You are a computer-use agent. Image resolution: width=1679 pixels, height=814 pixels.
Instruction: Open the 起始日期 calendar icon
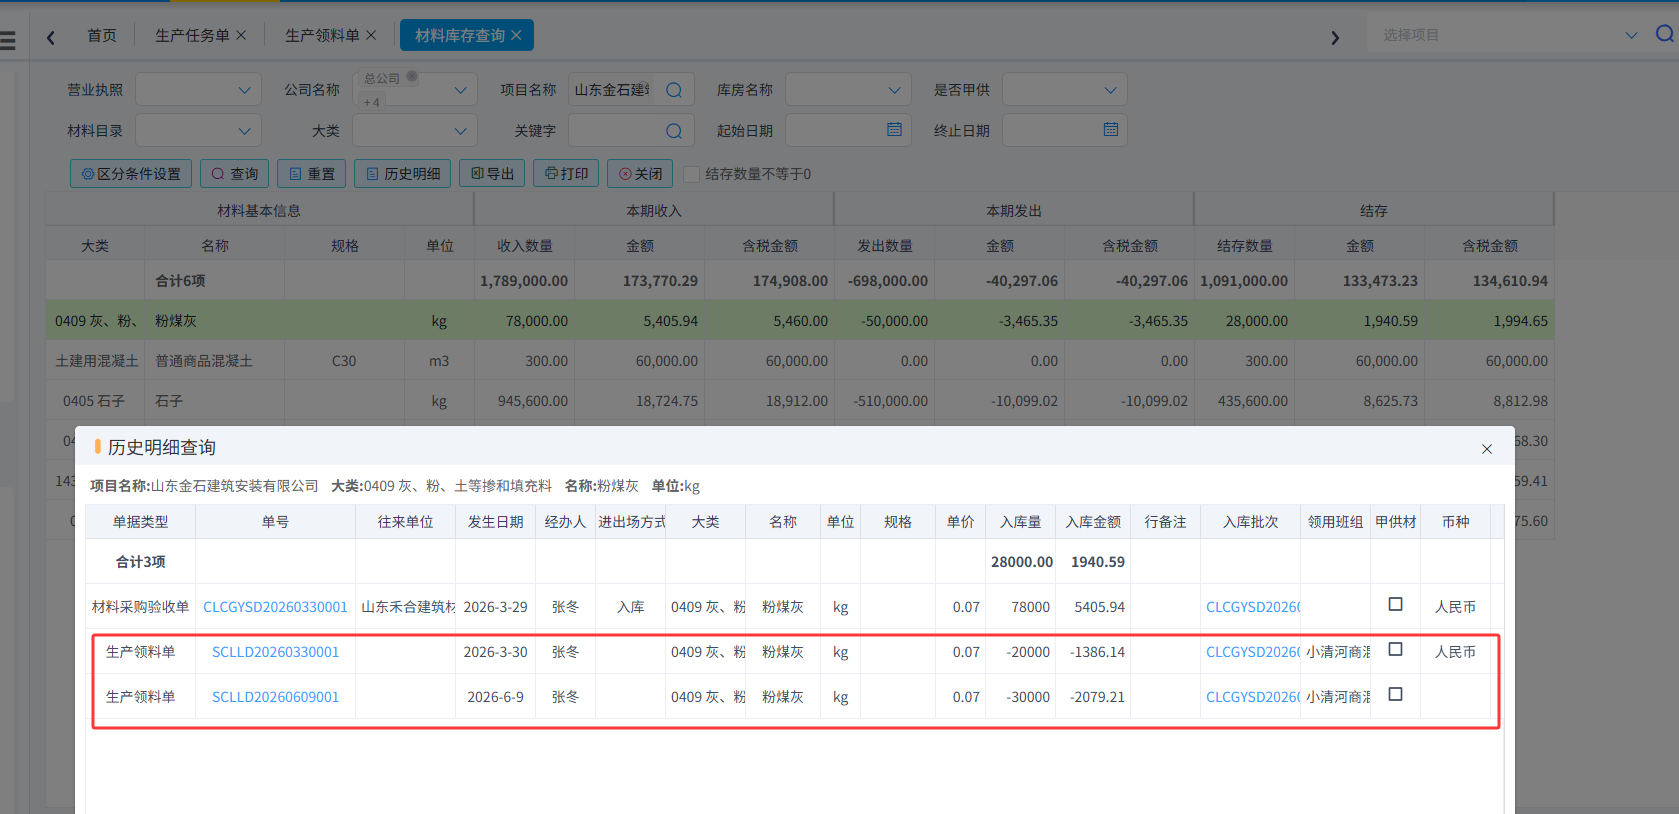tap(894, 130)
